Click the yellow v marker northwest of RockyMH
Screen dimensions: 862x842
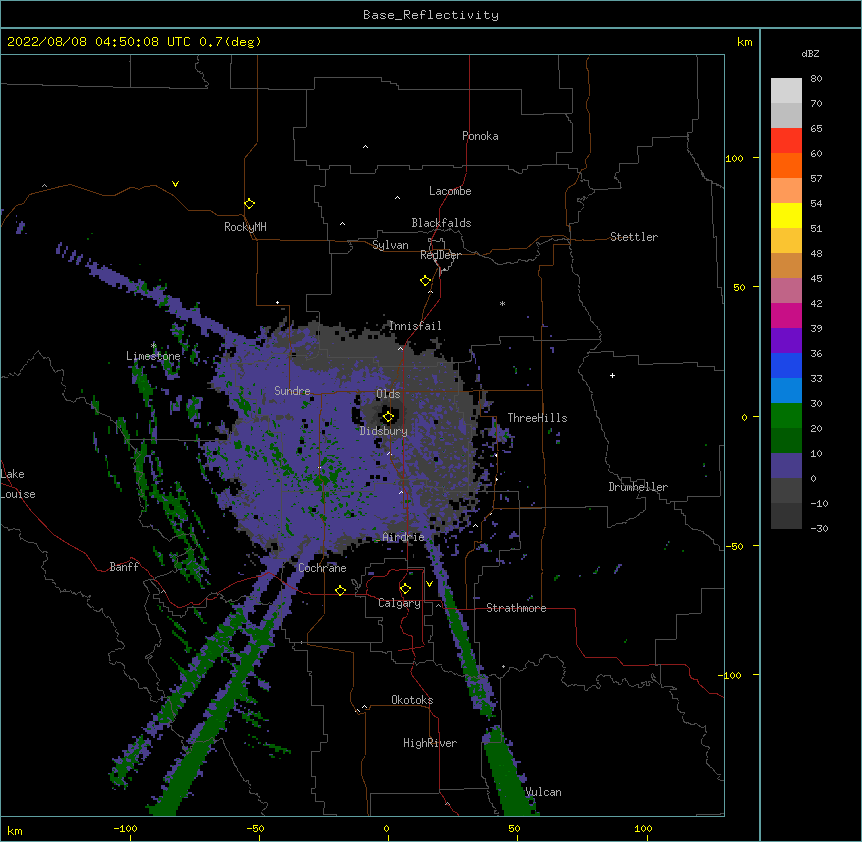pos(175,184)
